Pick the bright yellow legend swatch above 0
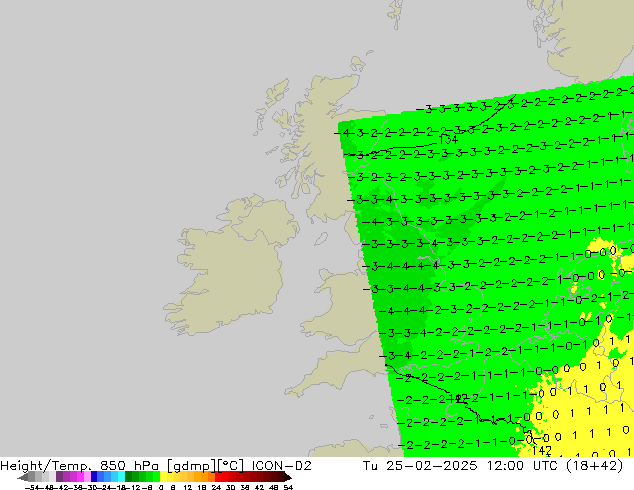634x490 pixels. [164, 476]
